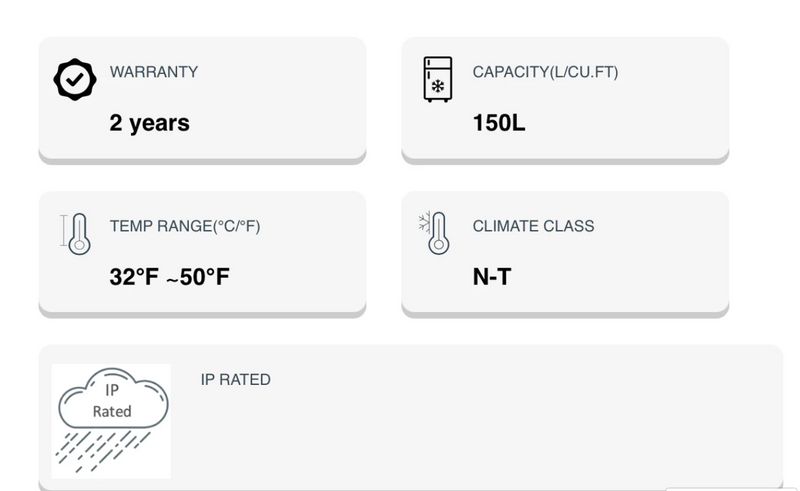Click the refrigerator capacity icon
This screenshot has width=800, height=491.
coord(438,79)
